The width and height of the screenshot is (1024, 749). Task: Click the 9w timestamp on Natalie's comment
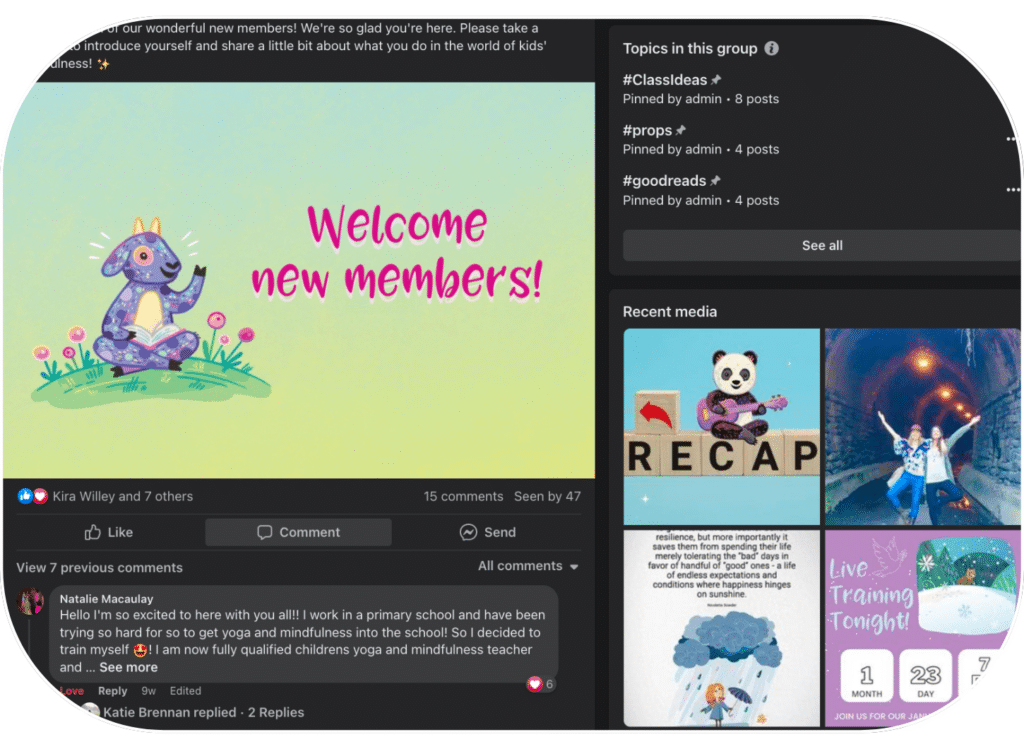(149, 691)
